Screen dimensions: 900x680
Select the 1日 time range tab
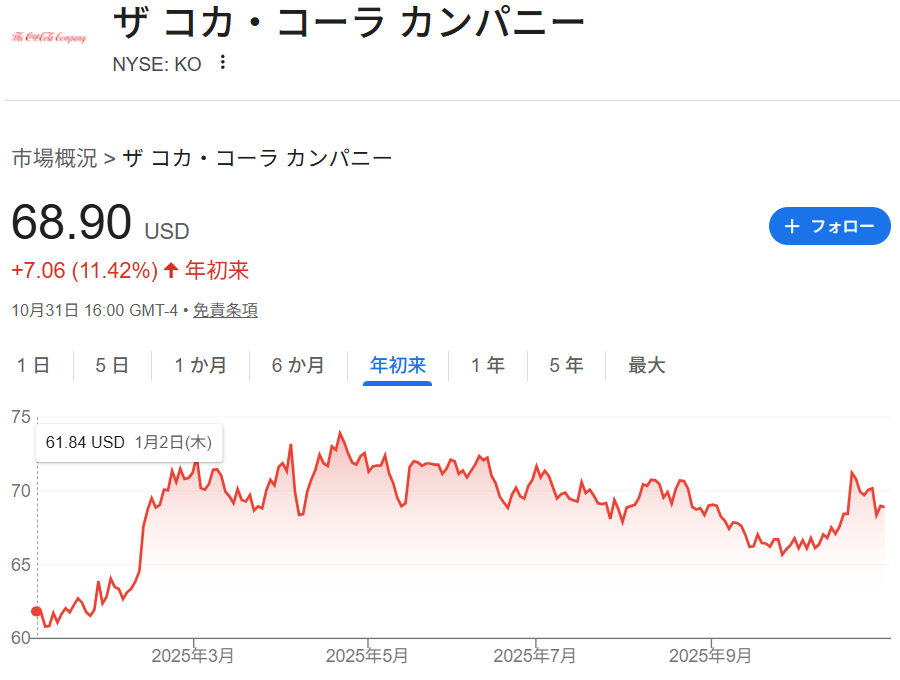point(33,366)
